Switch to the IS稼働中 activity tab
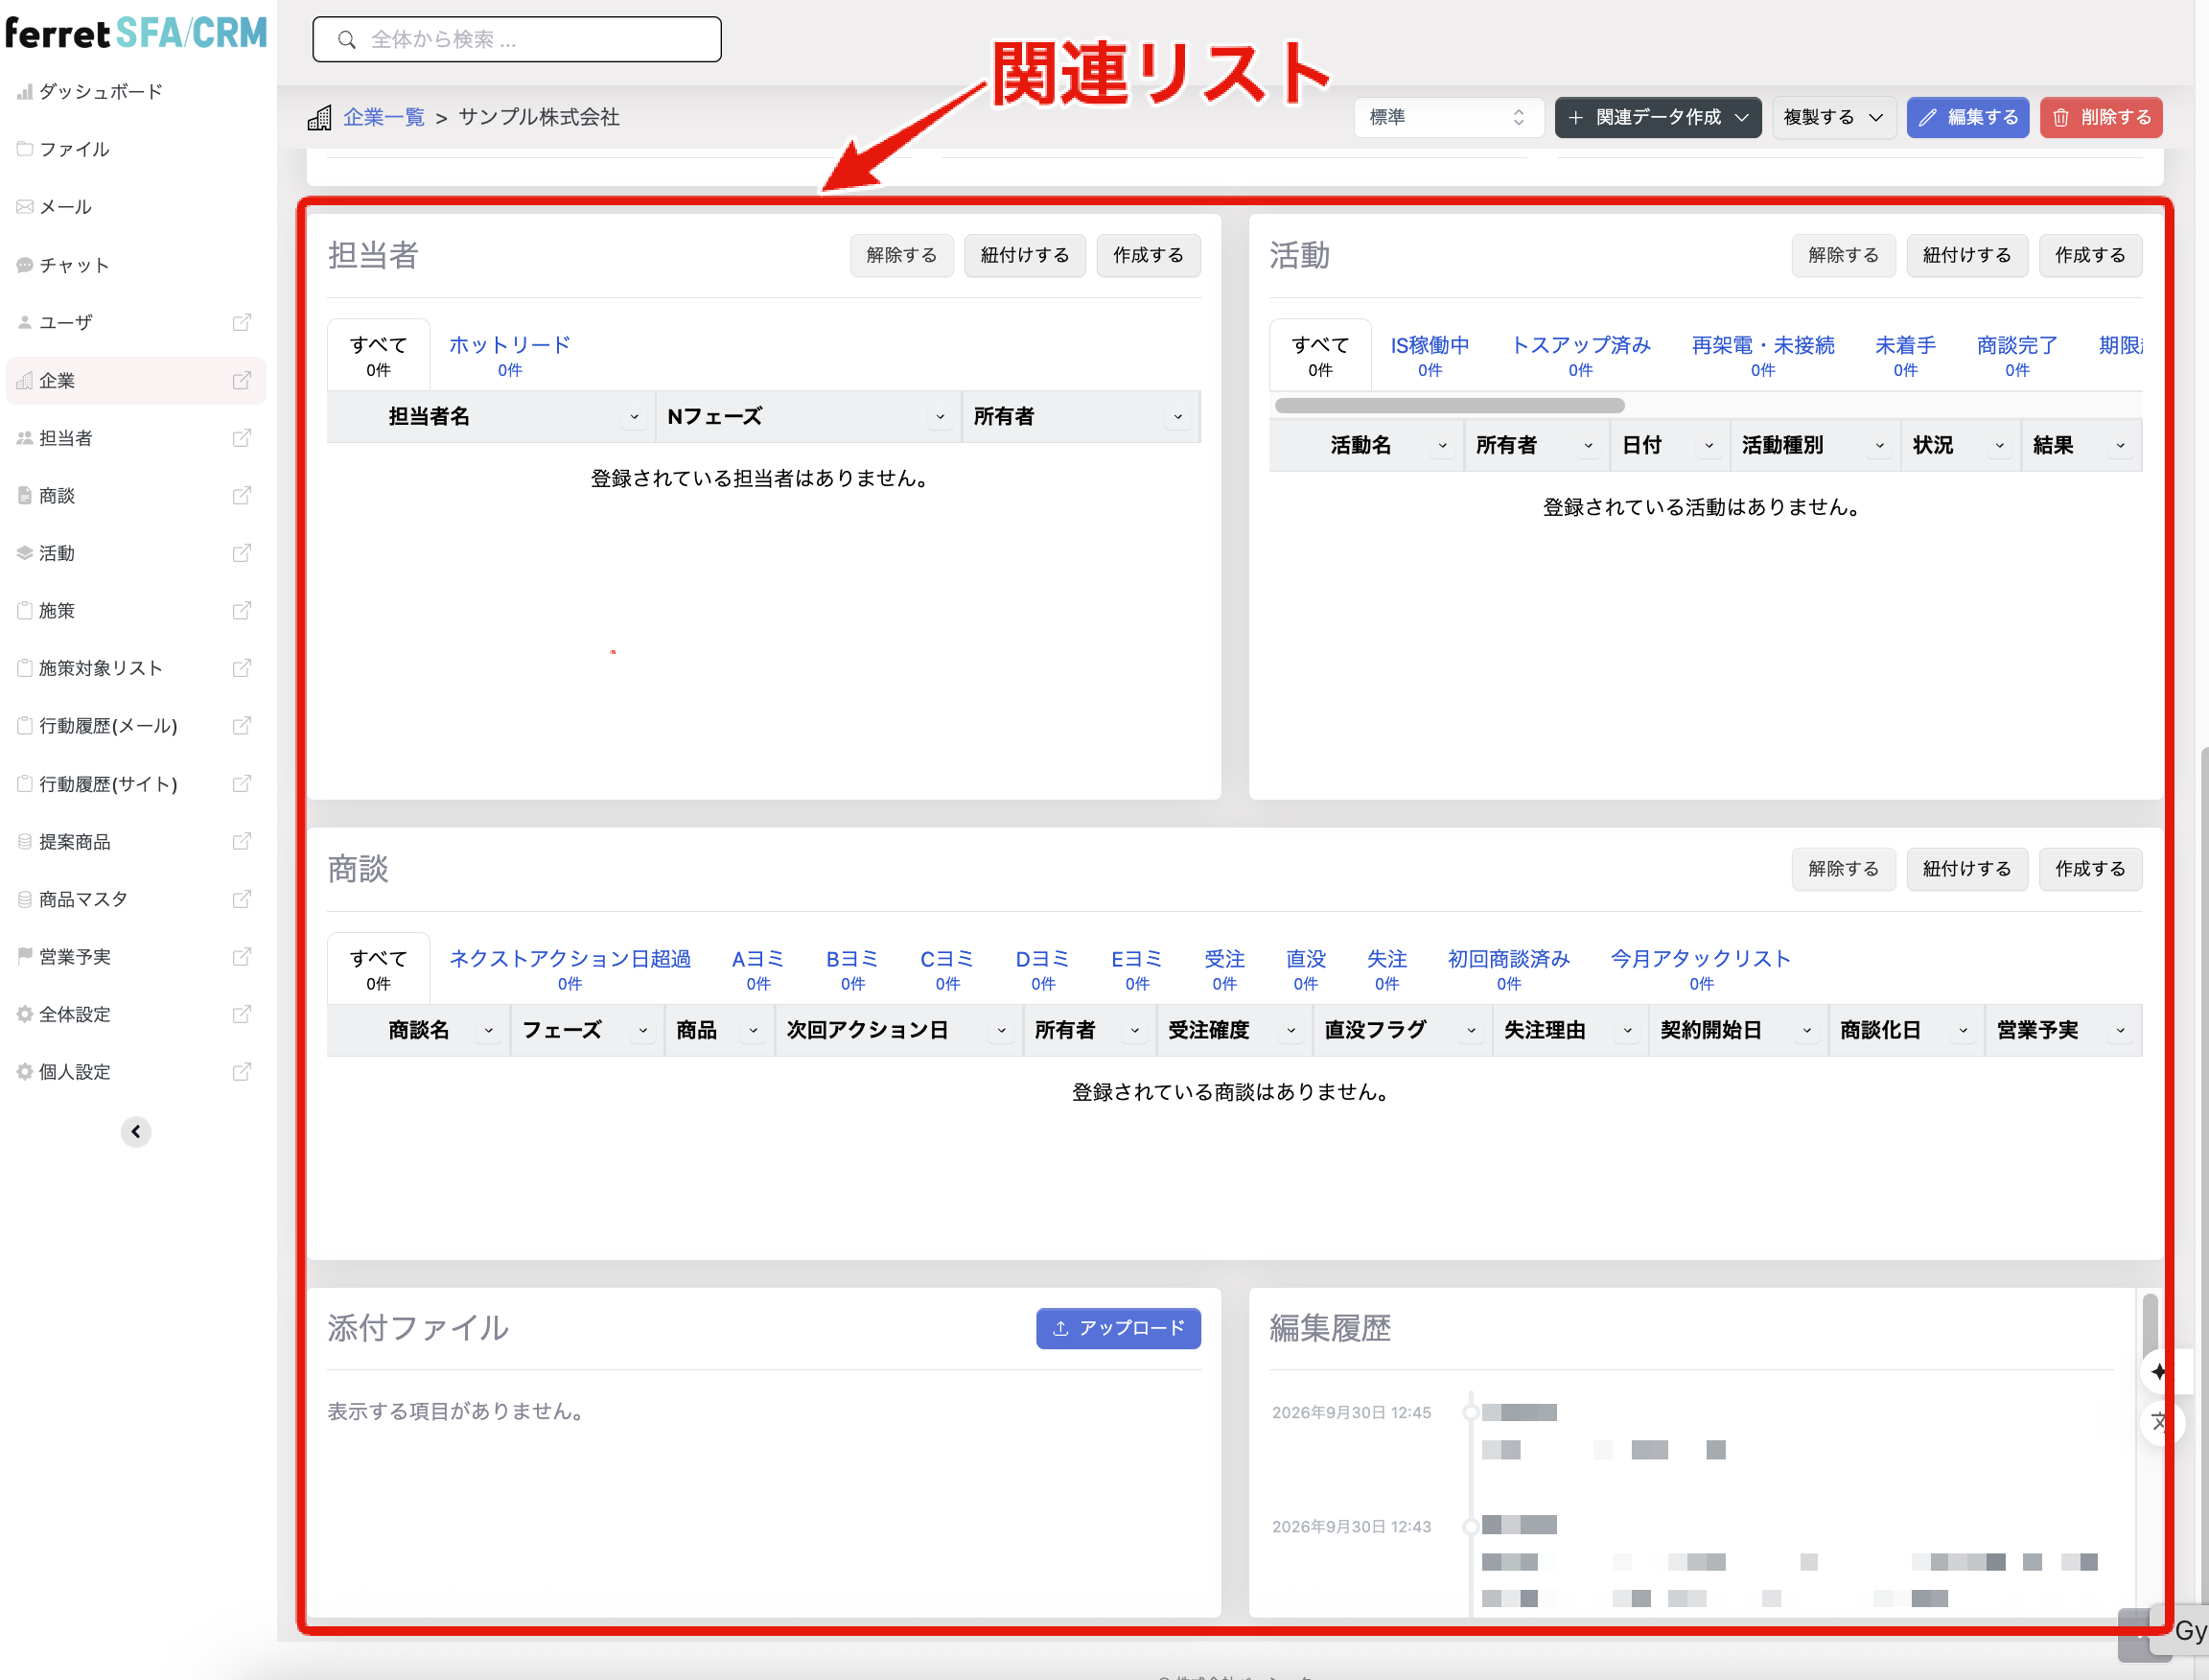The image size is (2209, 1680). click(x=1430, y=355)
